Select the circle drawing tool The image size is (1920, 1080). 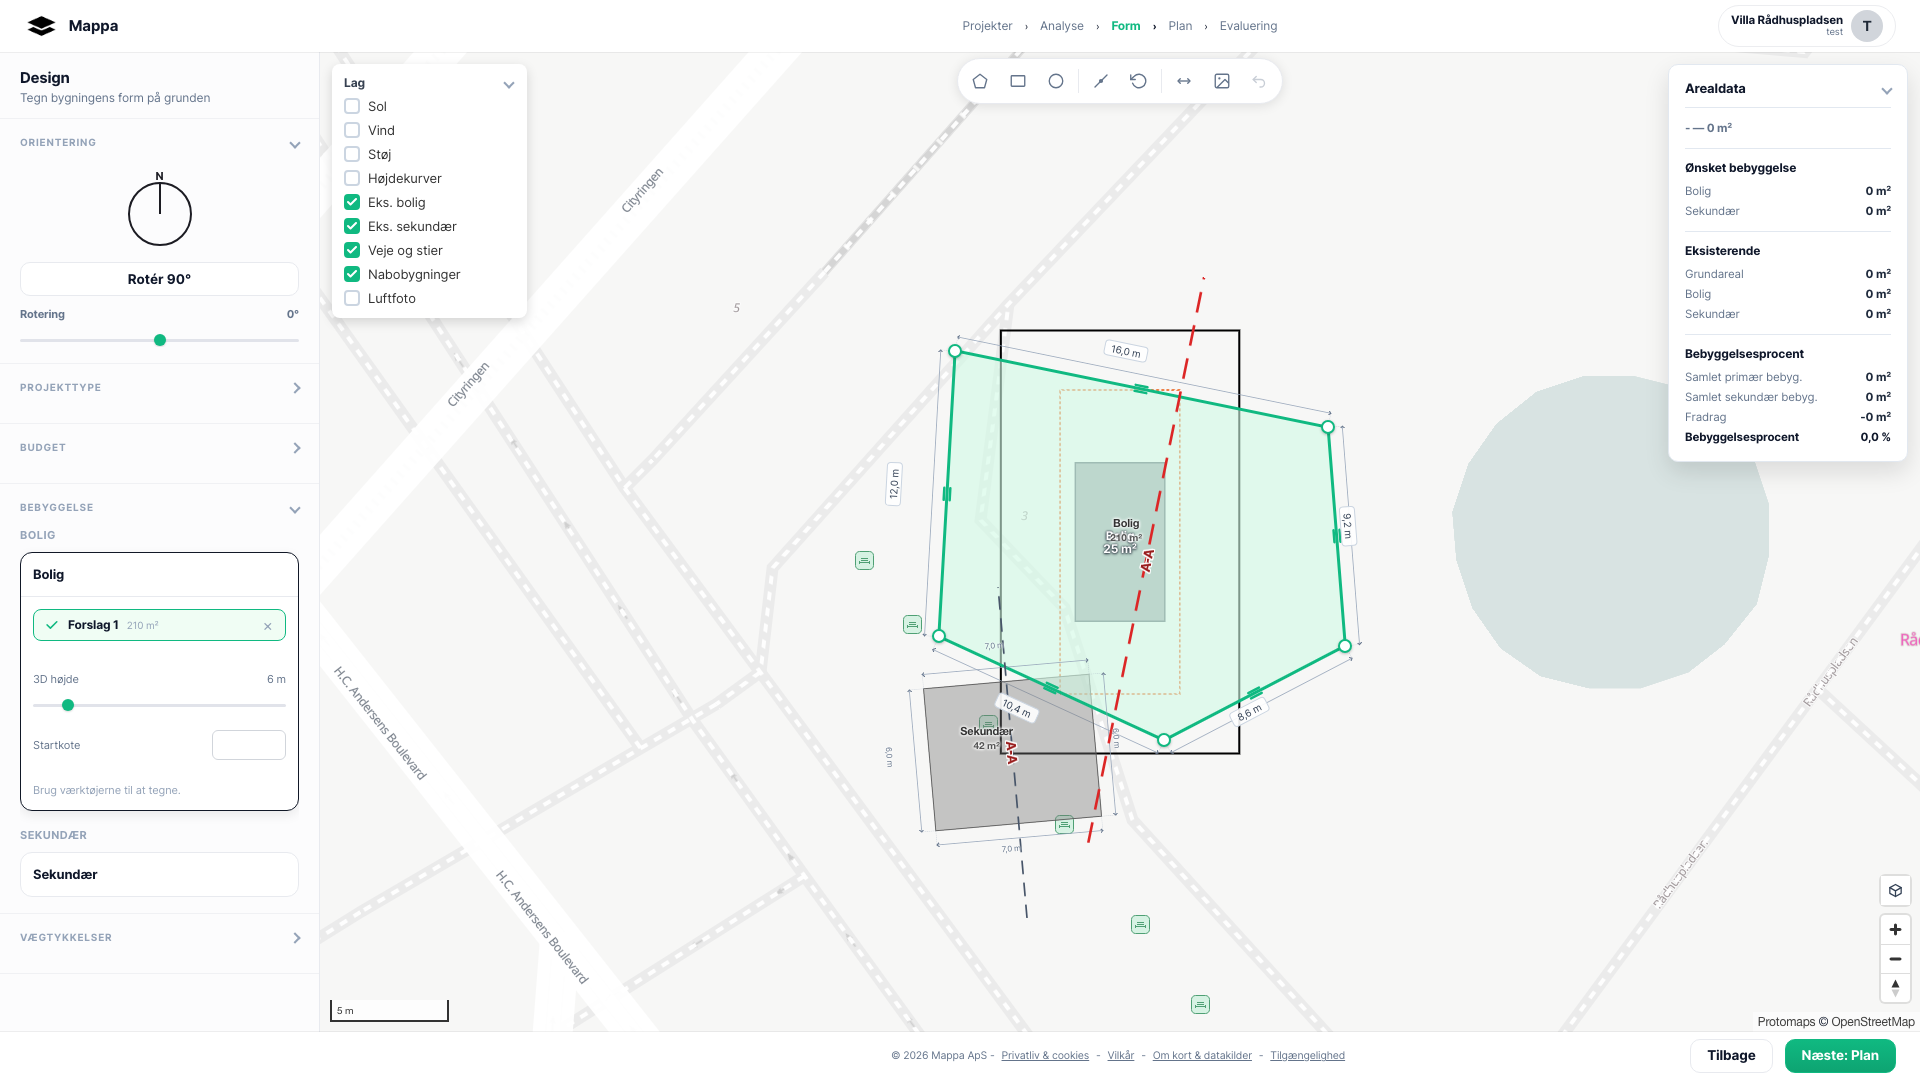[1056, 81]
